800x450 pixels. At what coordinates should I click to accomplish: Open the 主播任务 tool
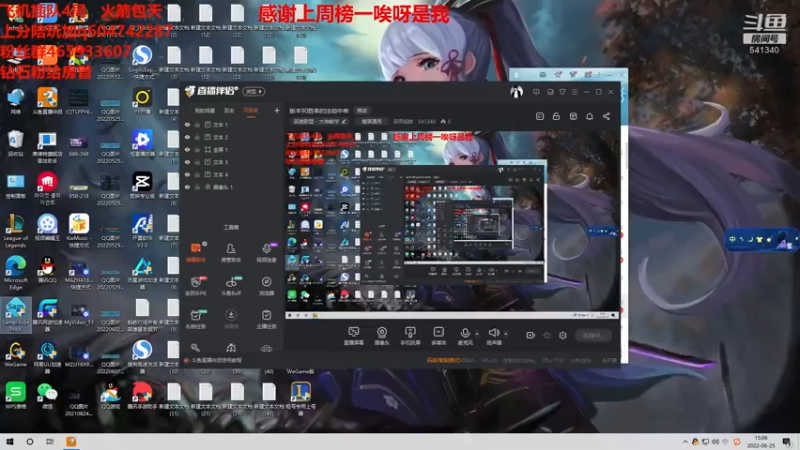point(266,319)
